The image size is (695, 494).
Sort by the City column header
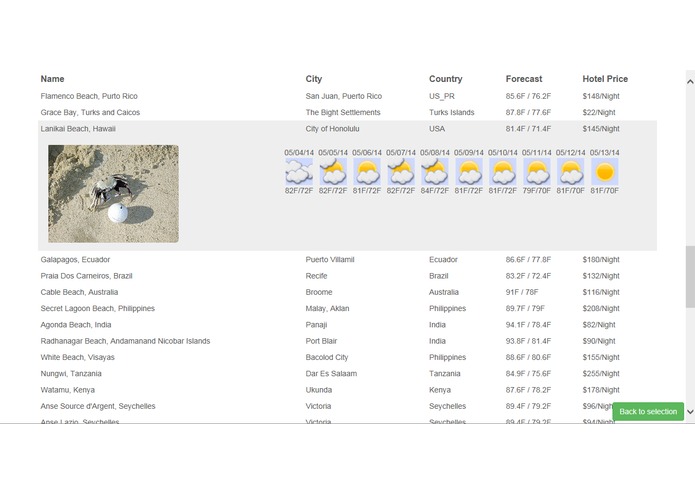point(313,79)
